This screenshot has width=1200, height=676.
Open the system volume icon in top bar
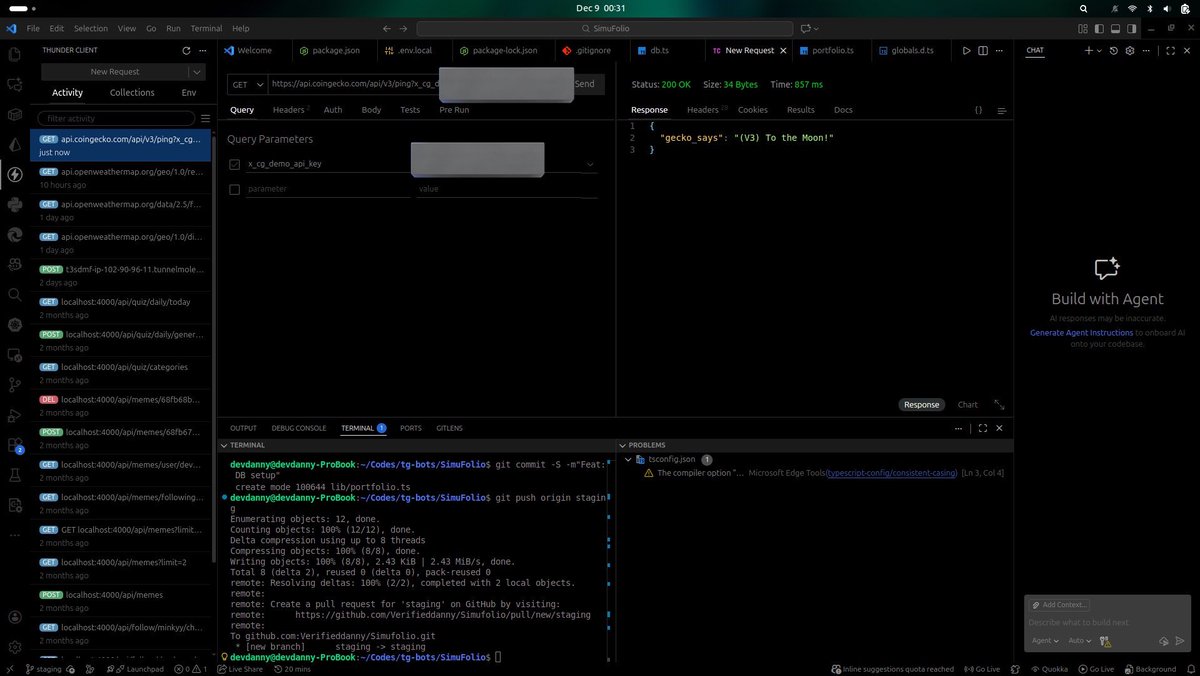1168,8
